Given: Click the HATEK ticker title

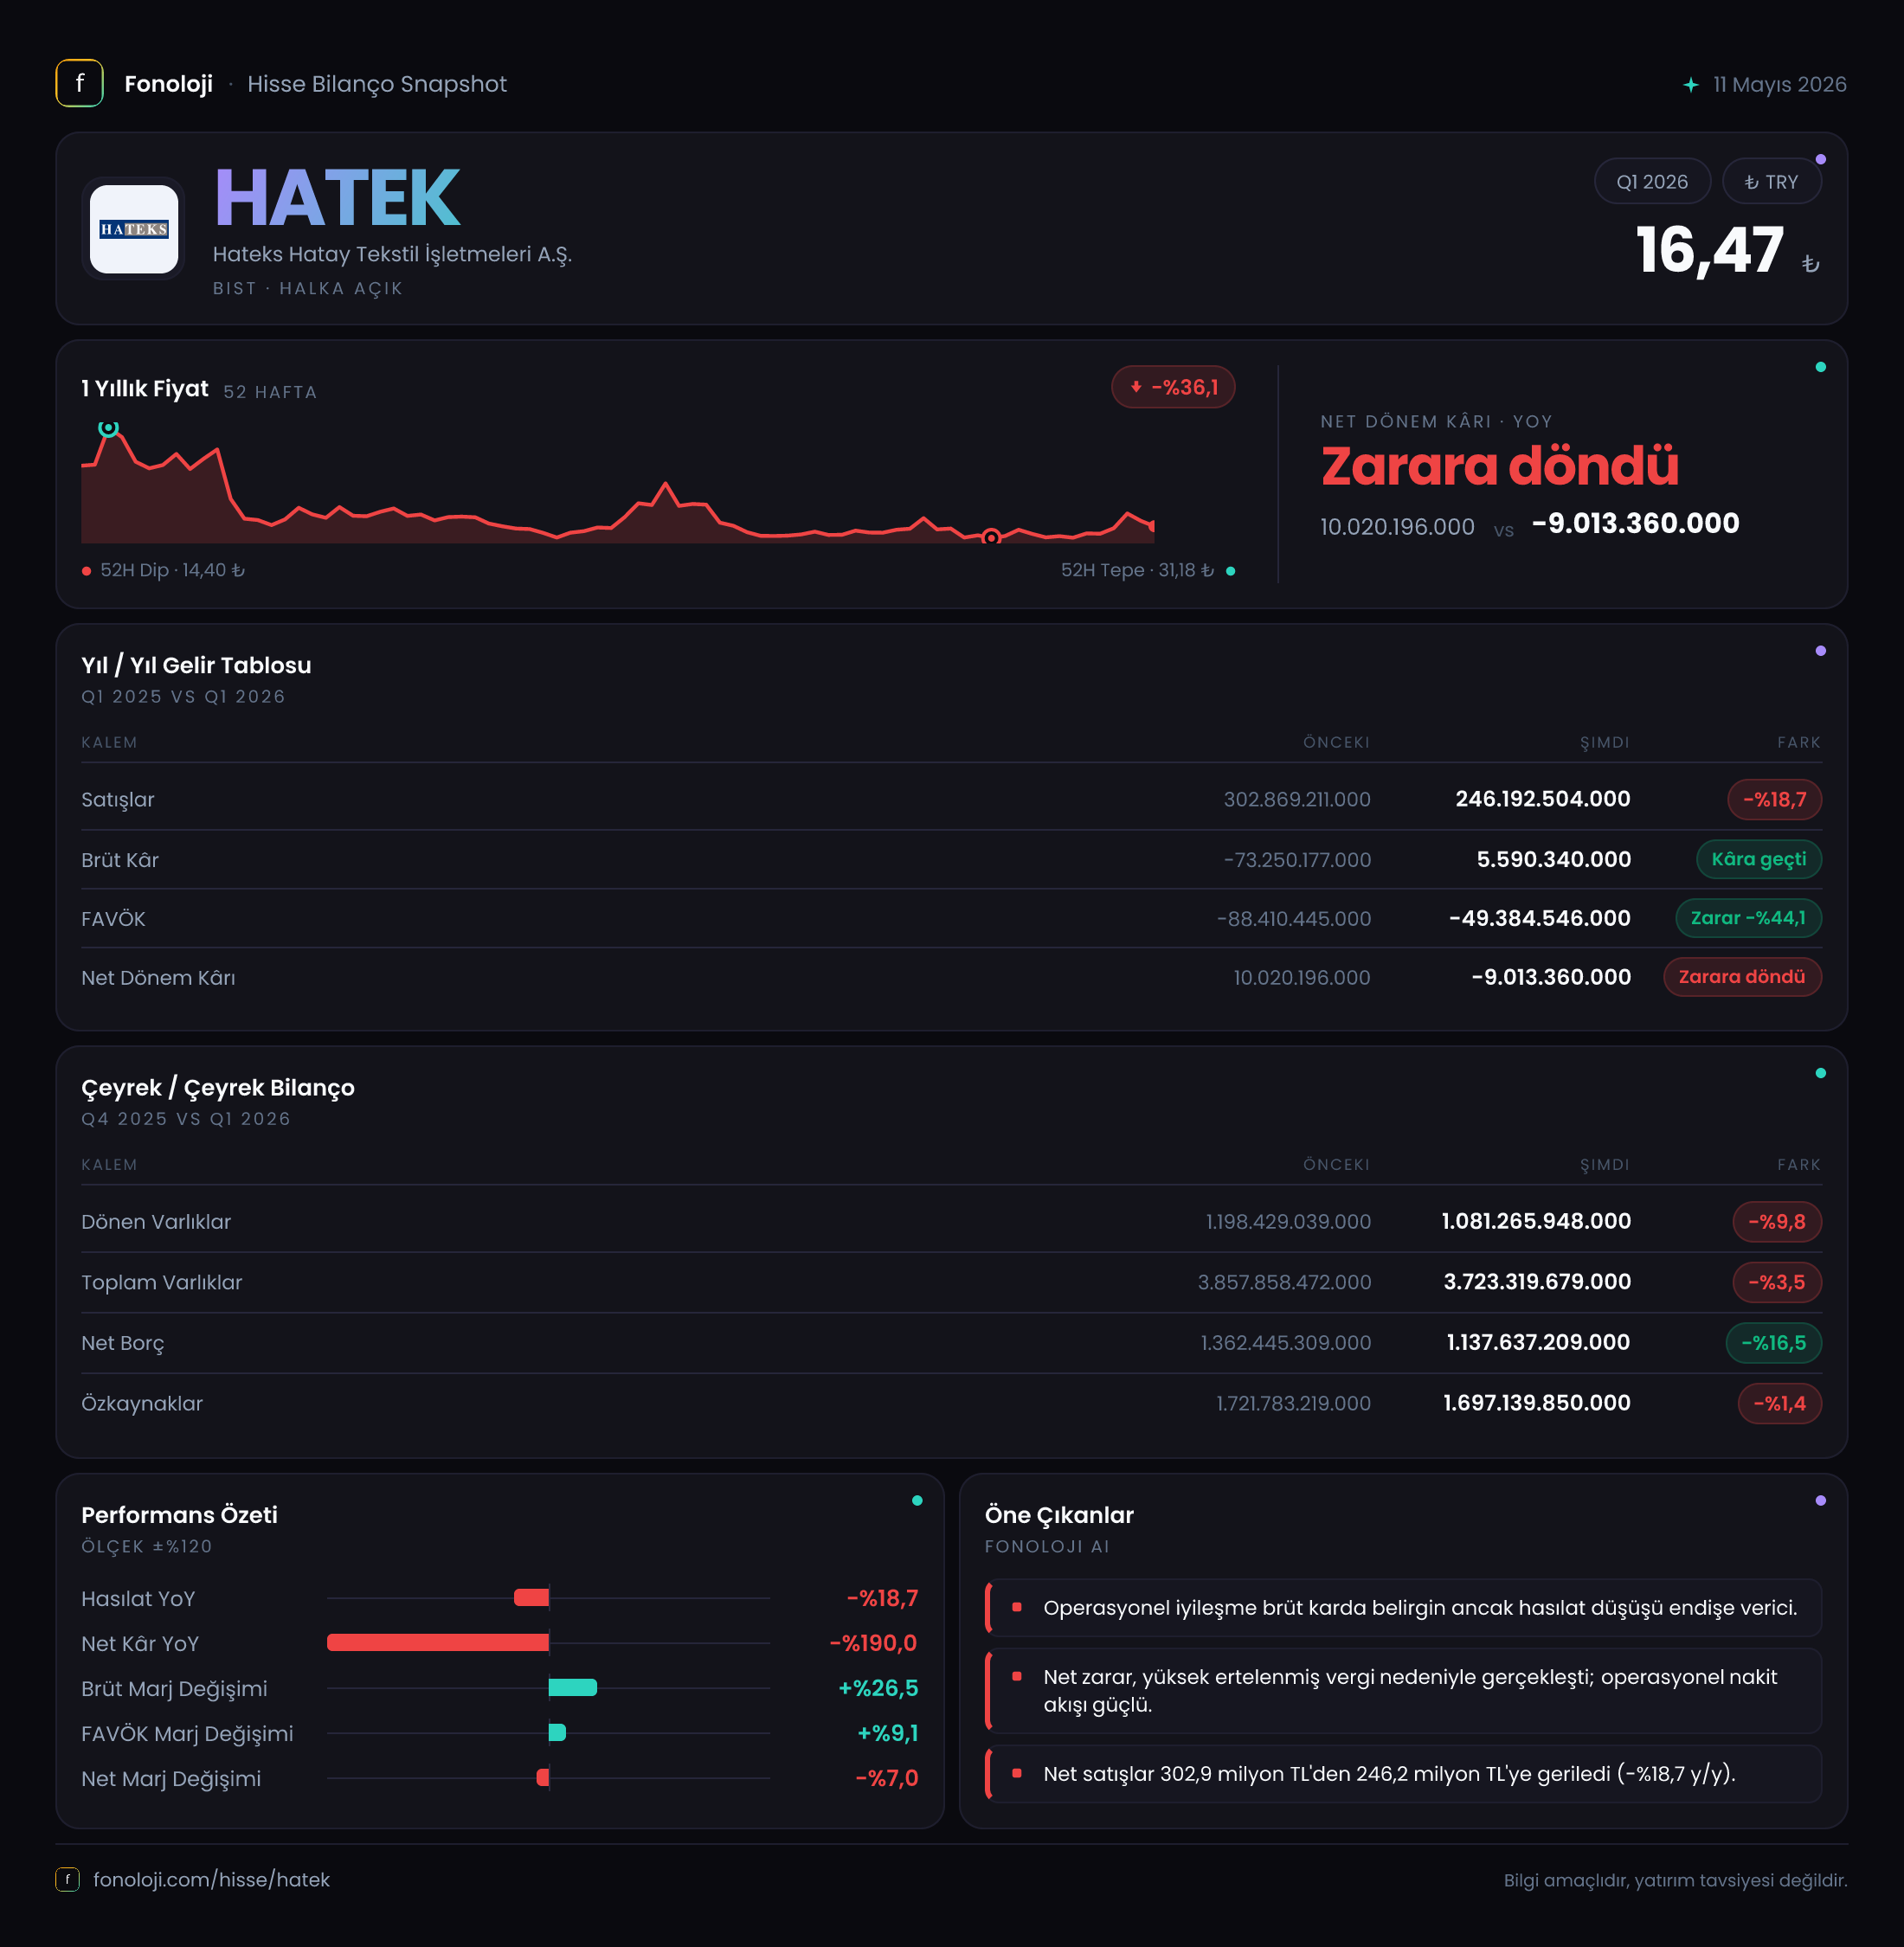Looking at the screenshot, I should pos(337,198).
